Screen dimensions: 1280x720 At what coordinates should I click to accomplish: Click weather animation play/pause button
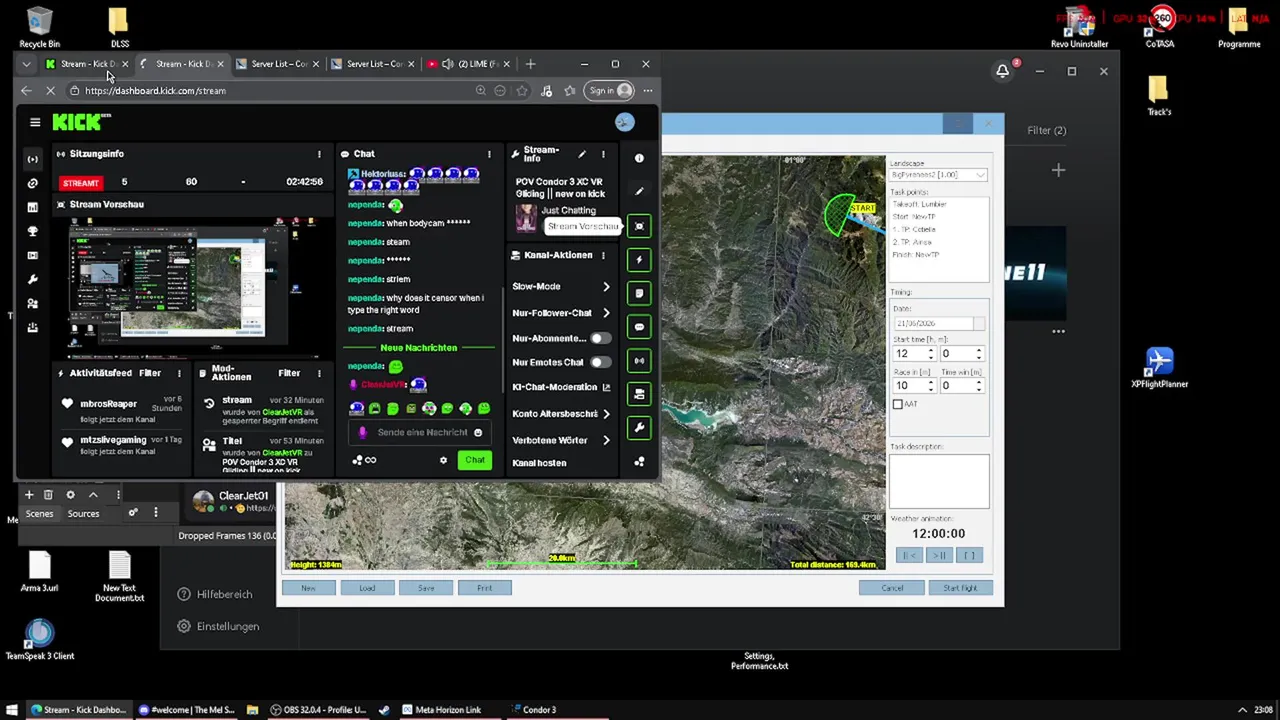click(939, 556)
